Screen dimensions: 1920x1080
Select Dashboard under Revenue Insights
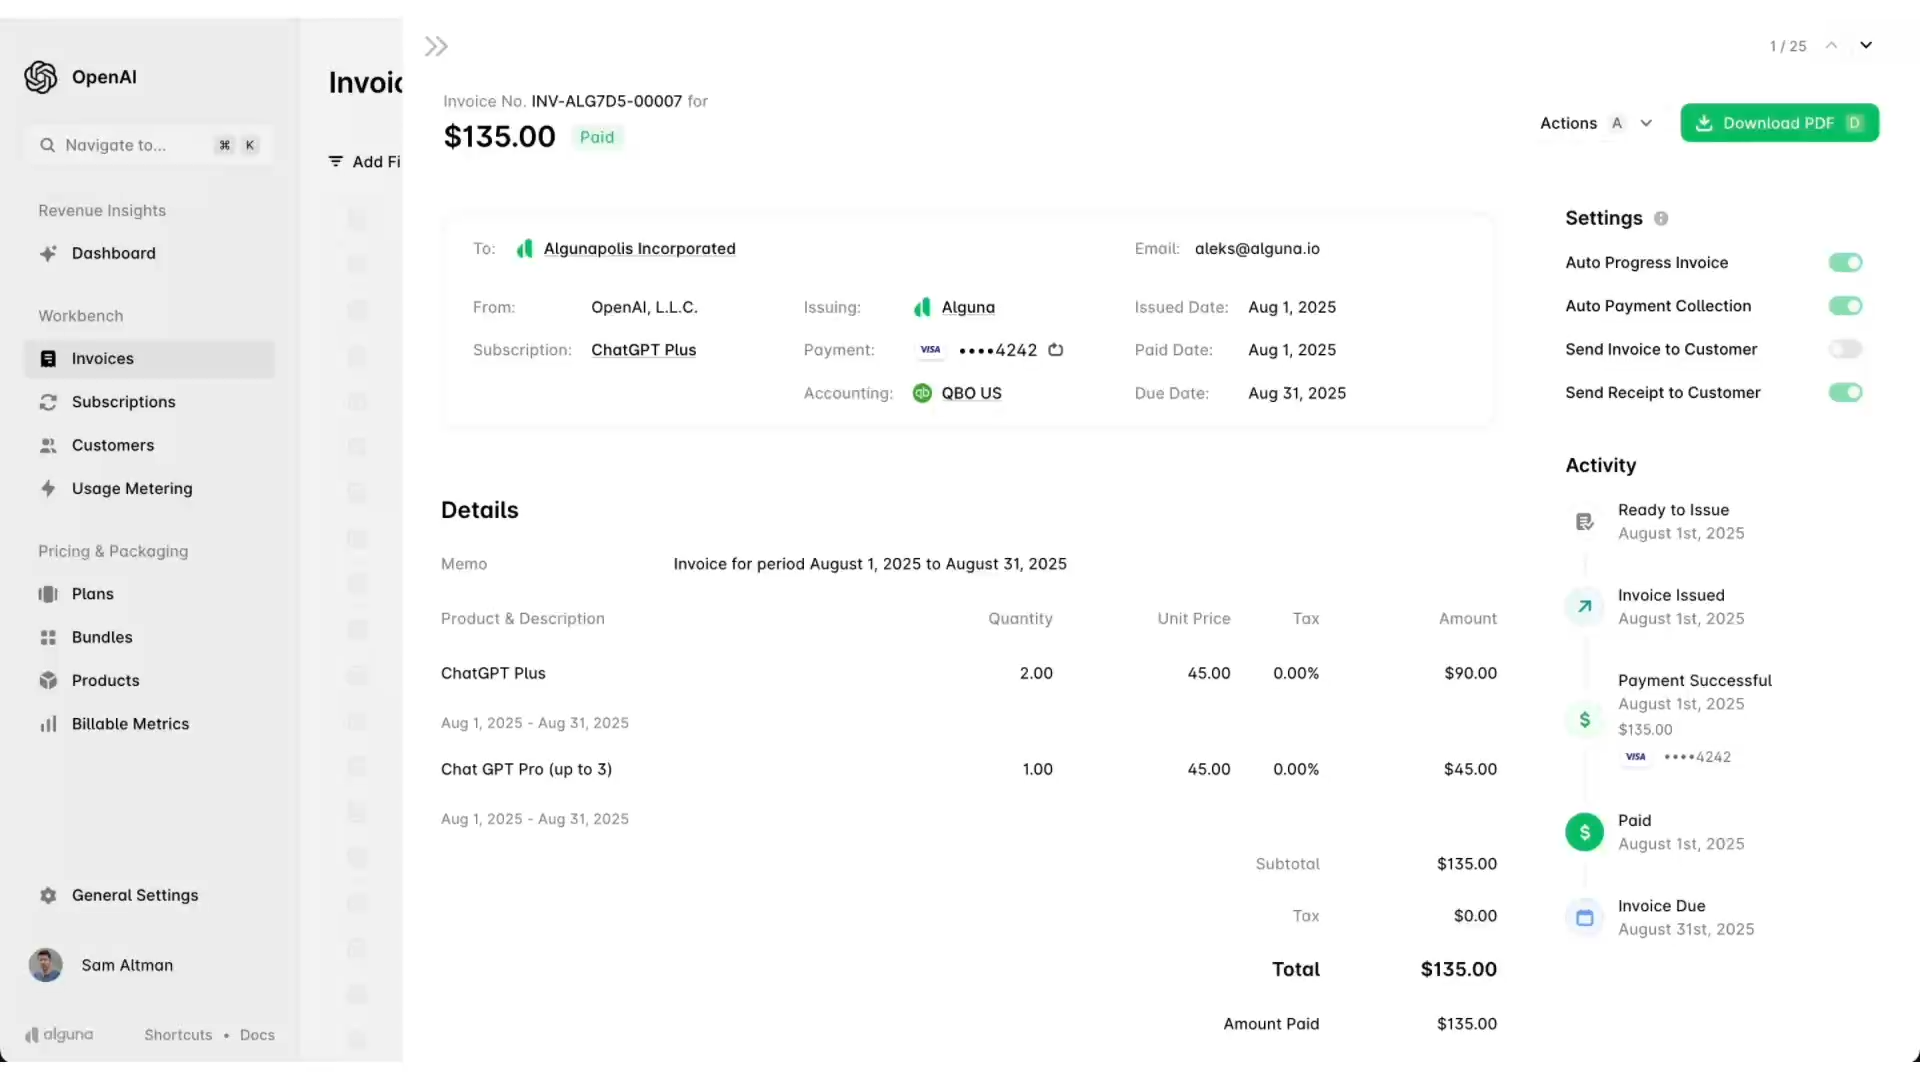[x=113, y=253]
